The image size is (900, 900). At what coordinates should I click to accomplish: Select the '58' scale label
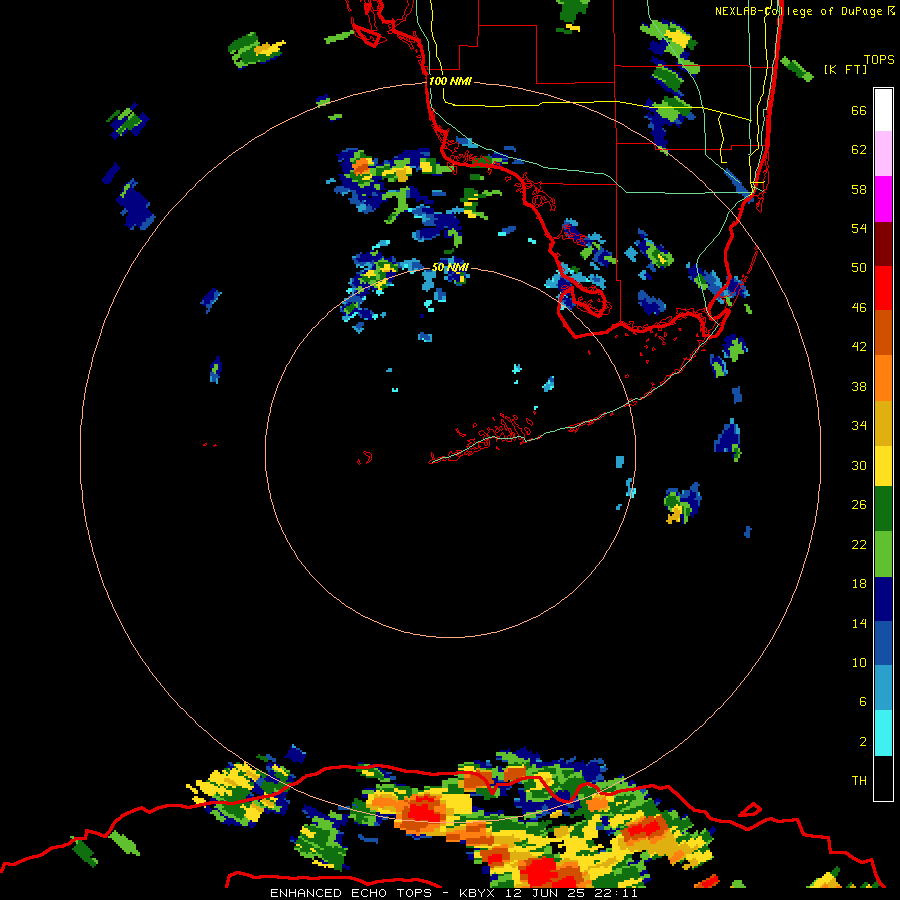coord(859,189)
